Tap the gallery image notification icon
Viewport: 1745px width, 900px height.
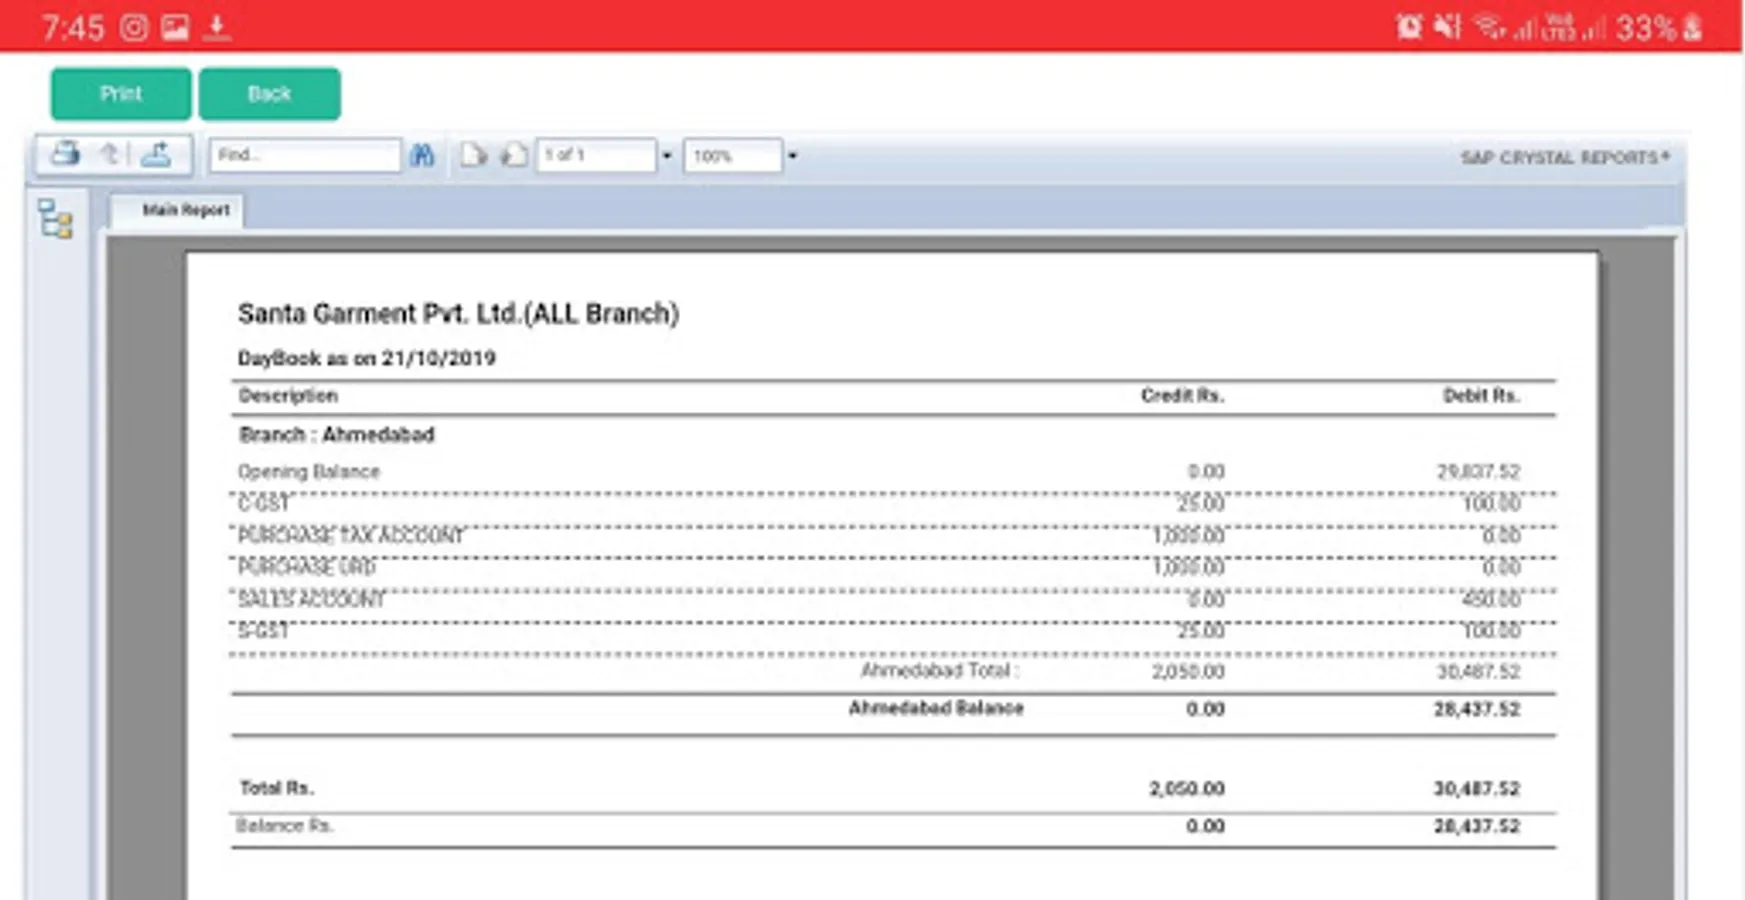pyautogui.click(x=175, y=27)
